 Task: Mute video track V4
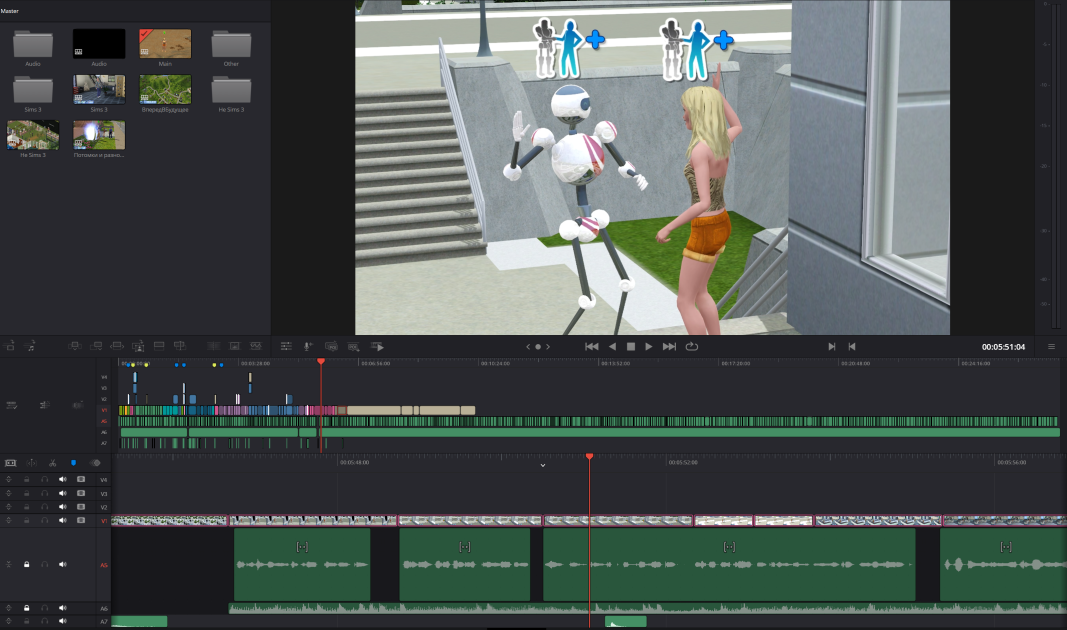[x=63, y=480]
